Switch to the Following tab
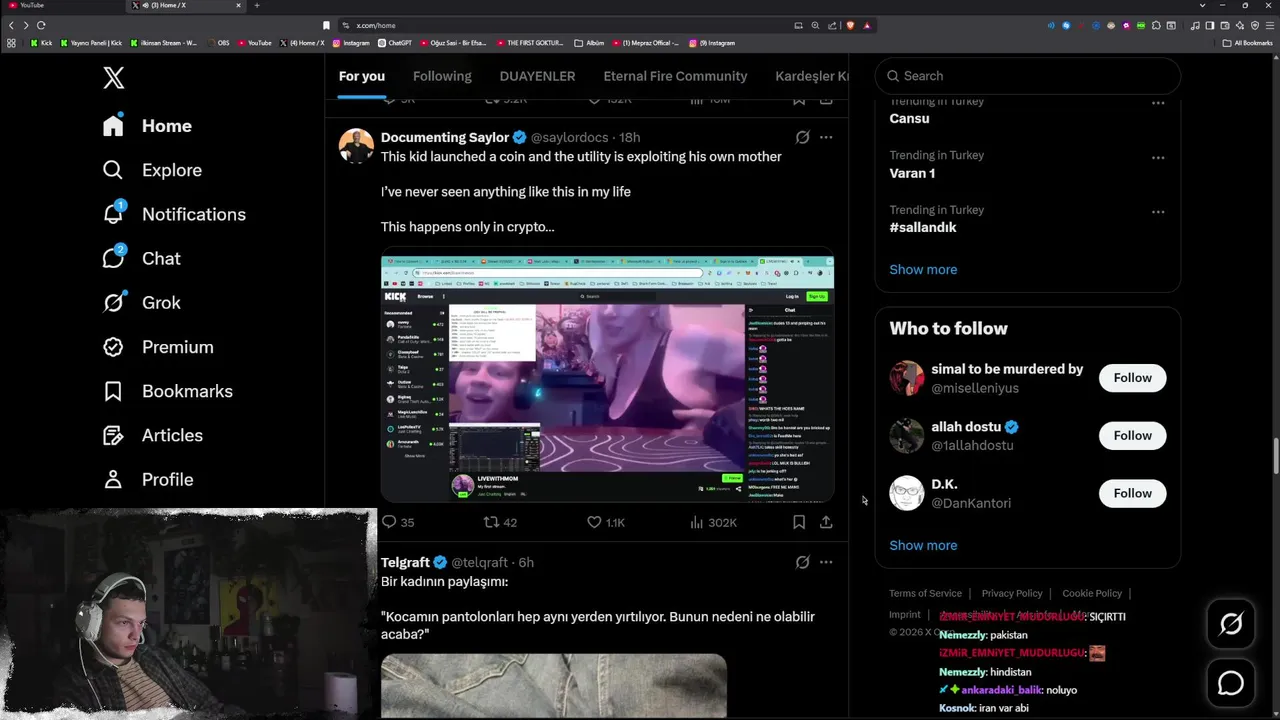1280x720 pixels. coord(442,76)
